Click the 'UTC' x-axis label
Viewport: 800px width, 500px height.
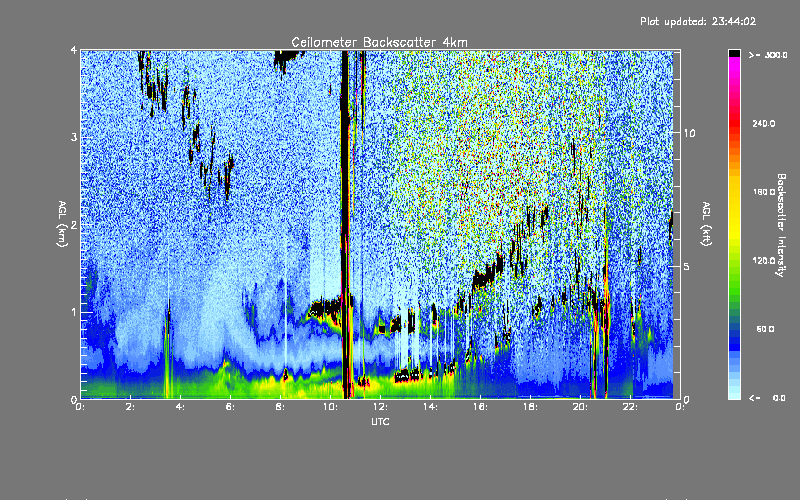pos(380,421)
